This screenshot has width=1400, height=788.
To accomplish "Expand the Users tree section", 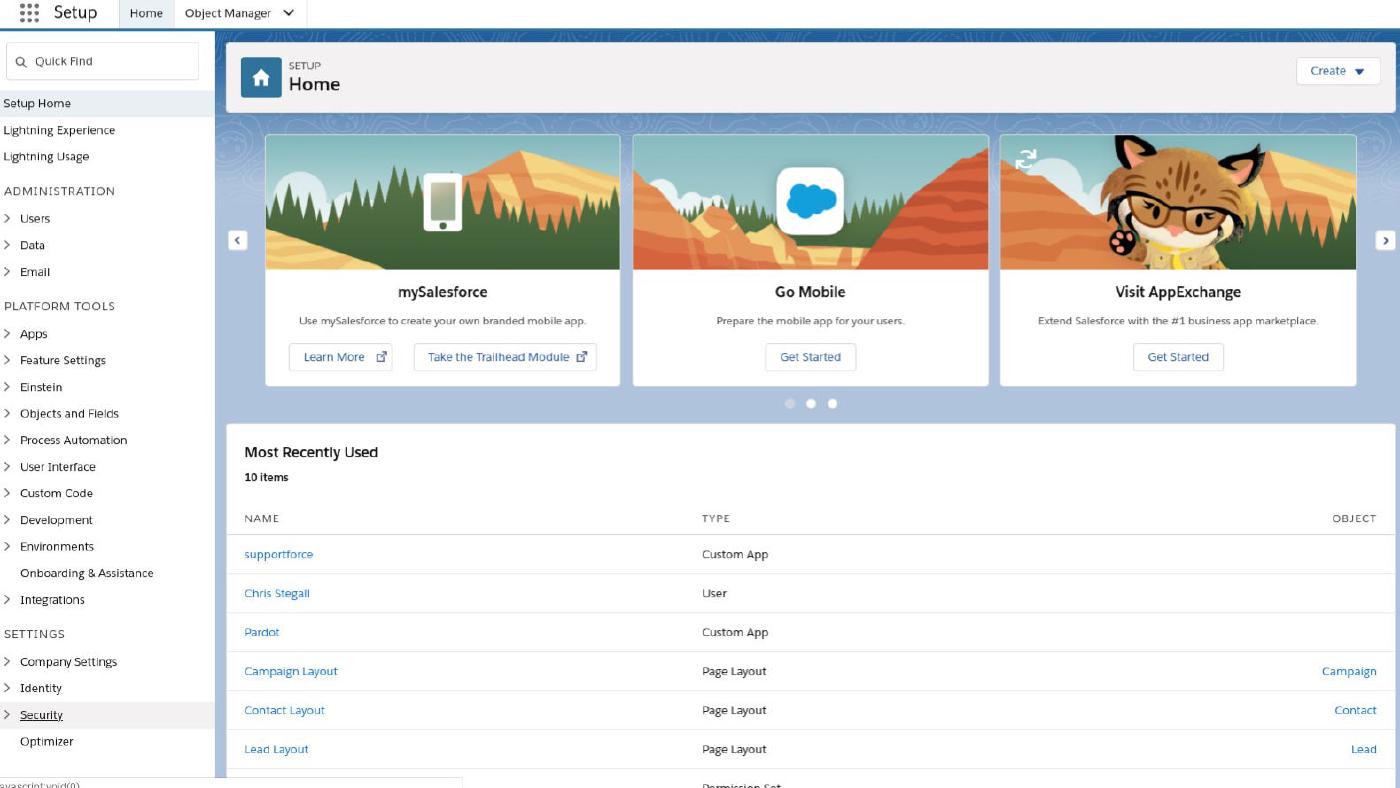I will [x=8, y=218].
